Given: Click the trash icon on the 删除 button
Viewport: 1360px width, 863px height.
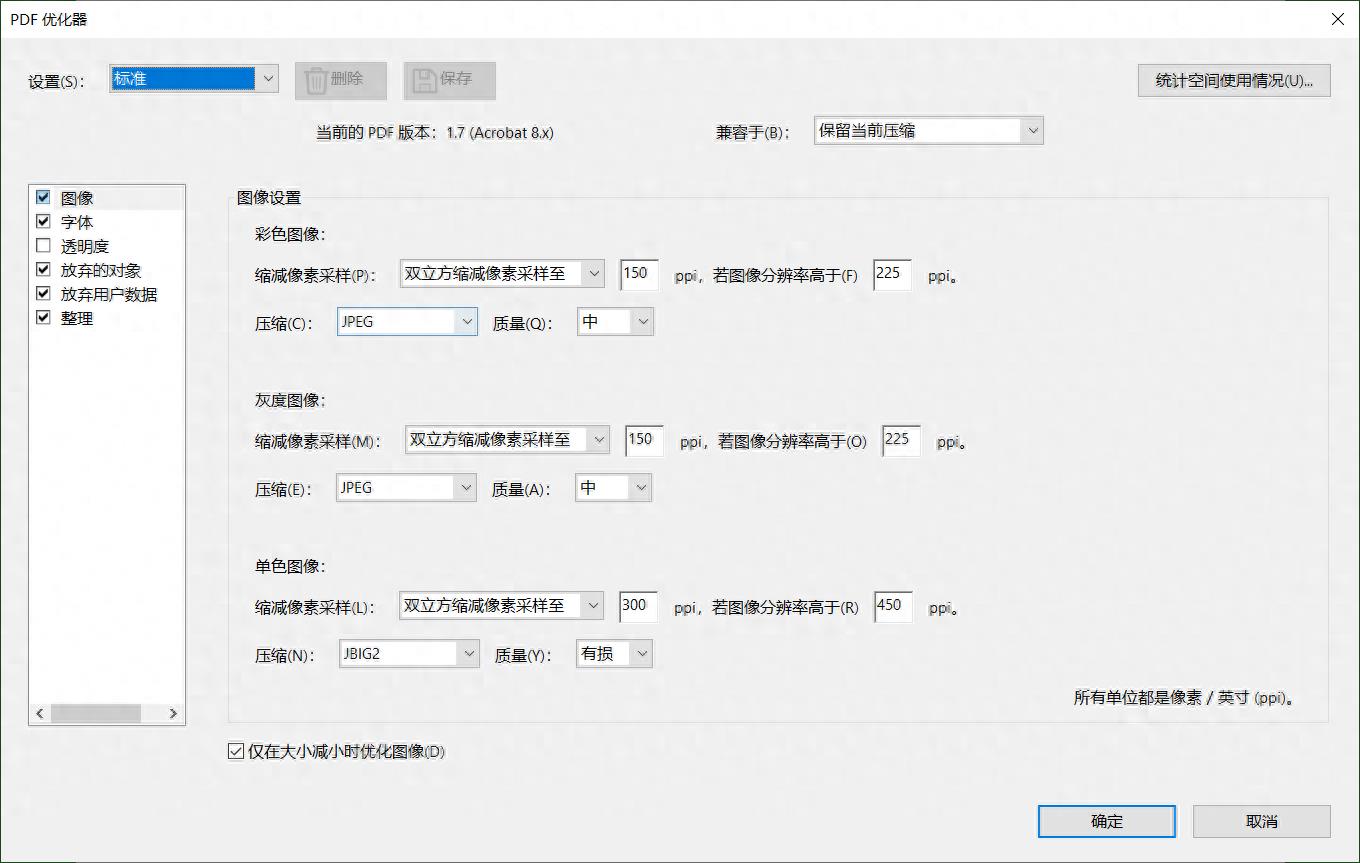Looking at the screenshot, I should 316,80.
